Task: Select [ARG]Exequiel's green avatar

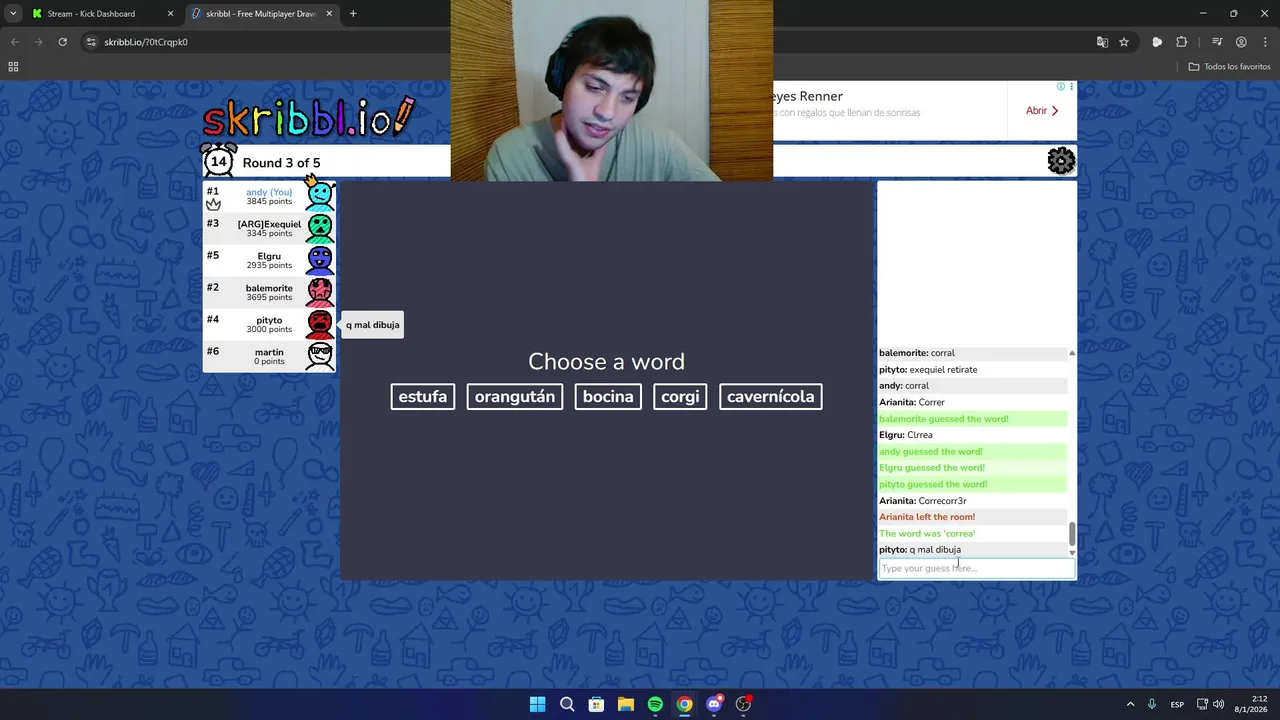Action: click(320, 228)
